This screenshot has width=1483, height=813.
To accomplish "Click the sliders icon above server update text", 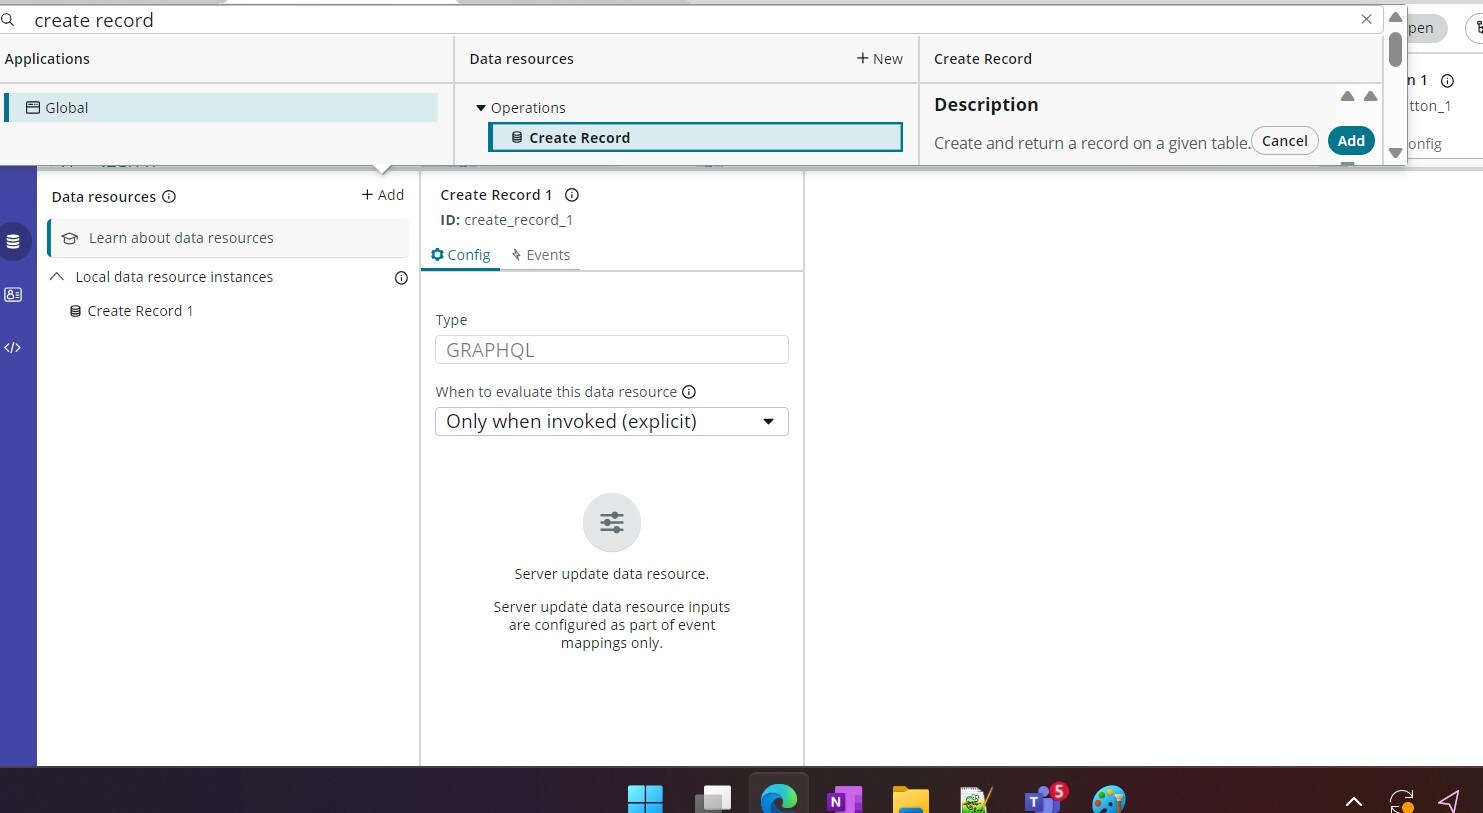I will coord(612,522).
